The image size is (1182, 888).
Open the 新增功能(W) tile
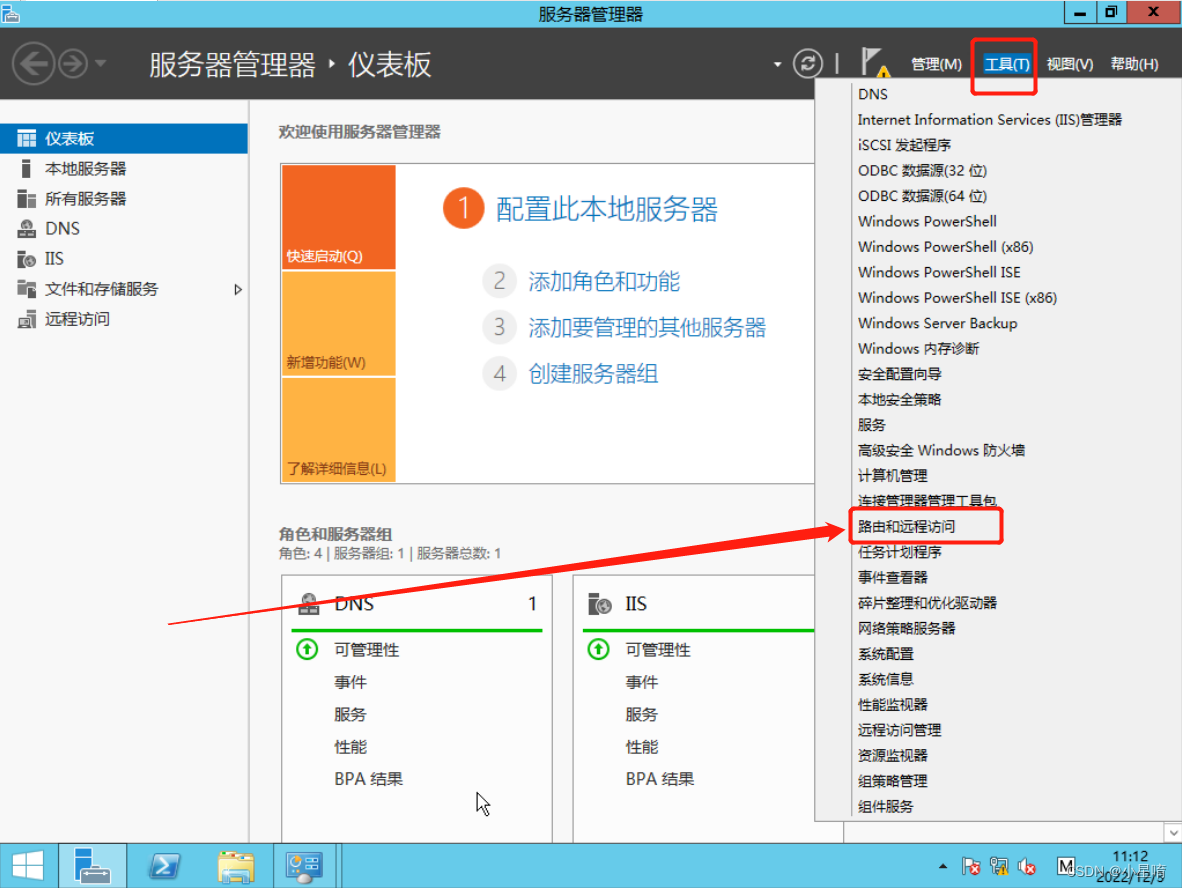click(x=338, y=323)
